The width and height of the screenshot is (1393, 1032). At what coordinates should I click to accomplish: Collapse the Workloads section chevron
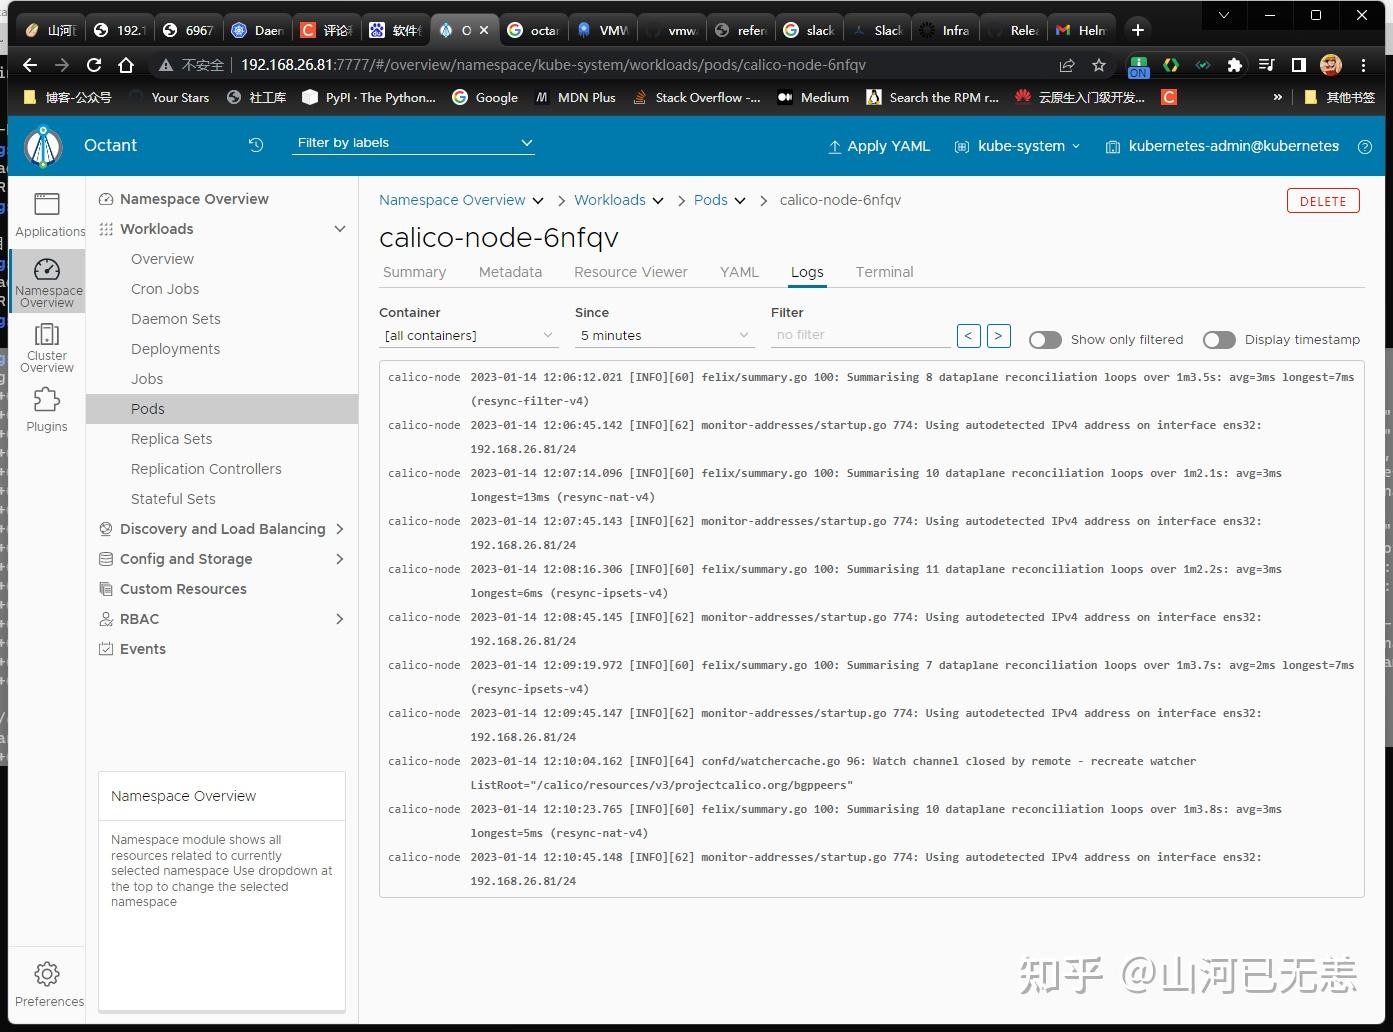pos(340,229)
